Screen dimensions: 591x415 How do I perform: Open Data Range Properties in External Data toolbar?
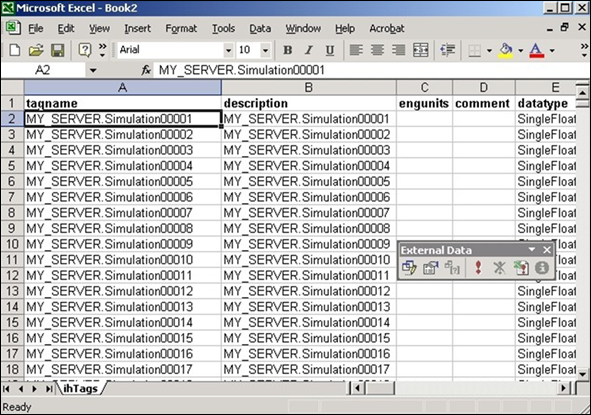430,268
